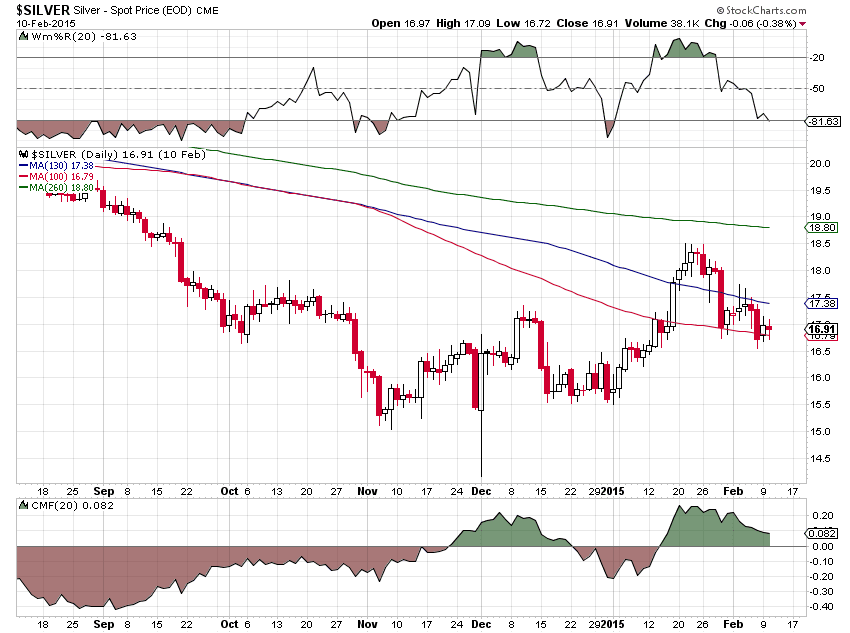Click the 15.0 price axis label
The height and width of the screenshot is (633, 850).
click(820, 432)
